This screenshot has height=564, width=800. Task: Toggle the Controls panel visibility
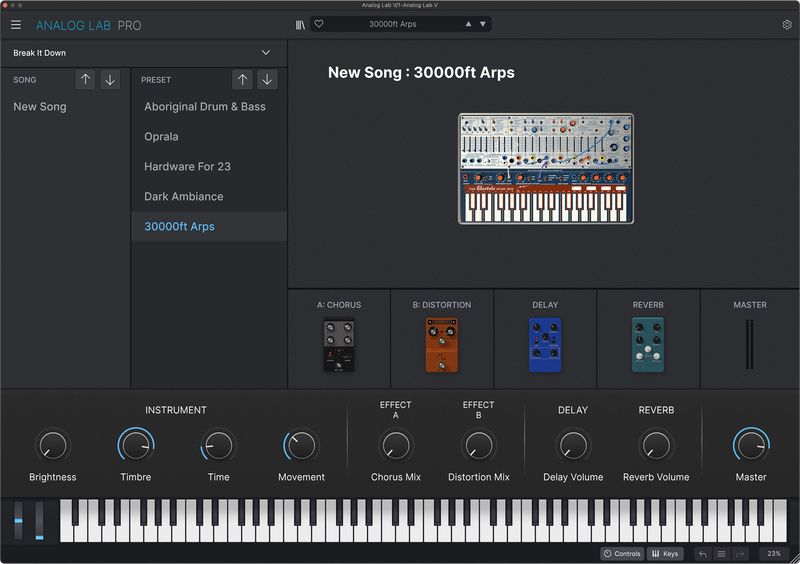[x=622, y=554]
